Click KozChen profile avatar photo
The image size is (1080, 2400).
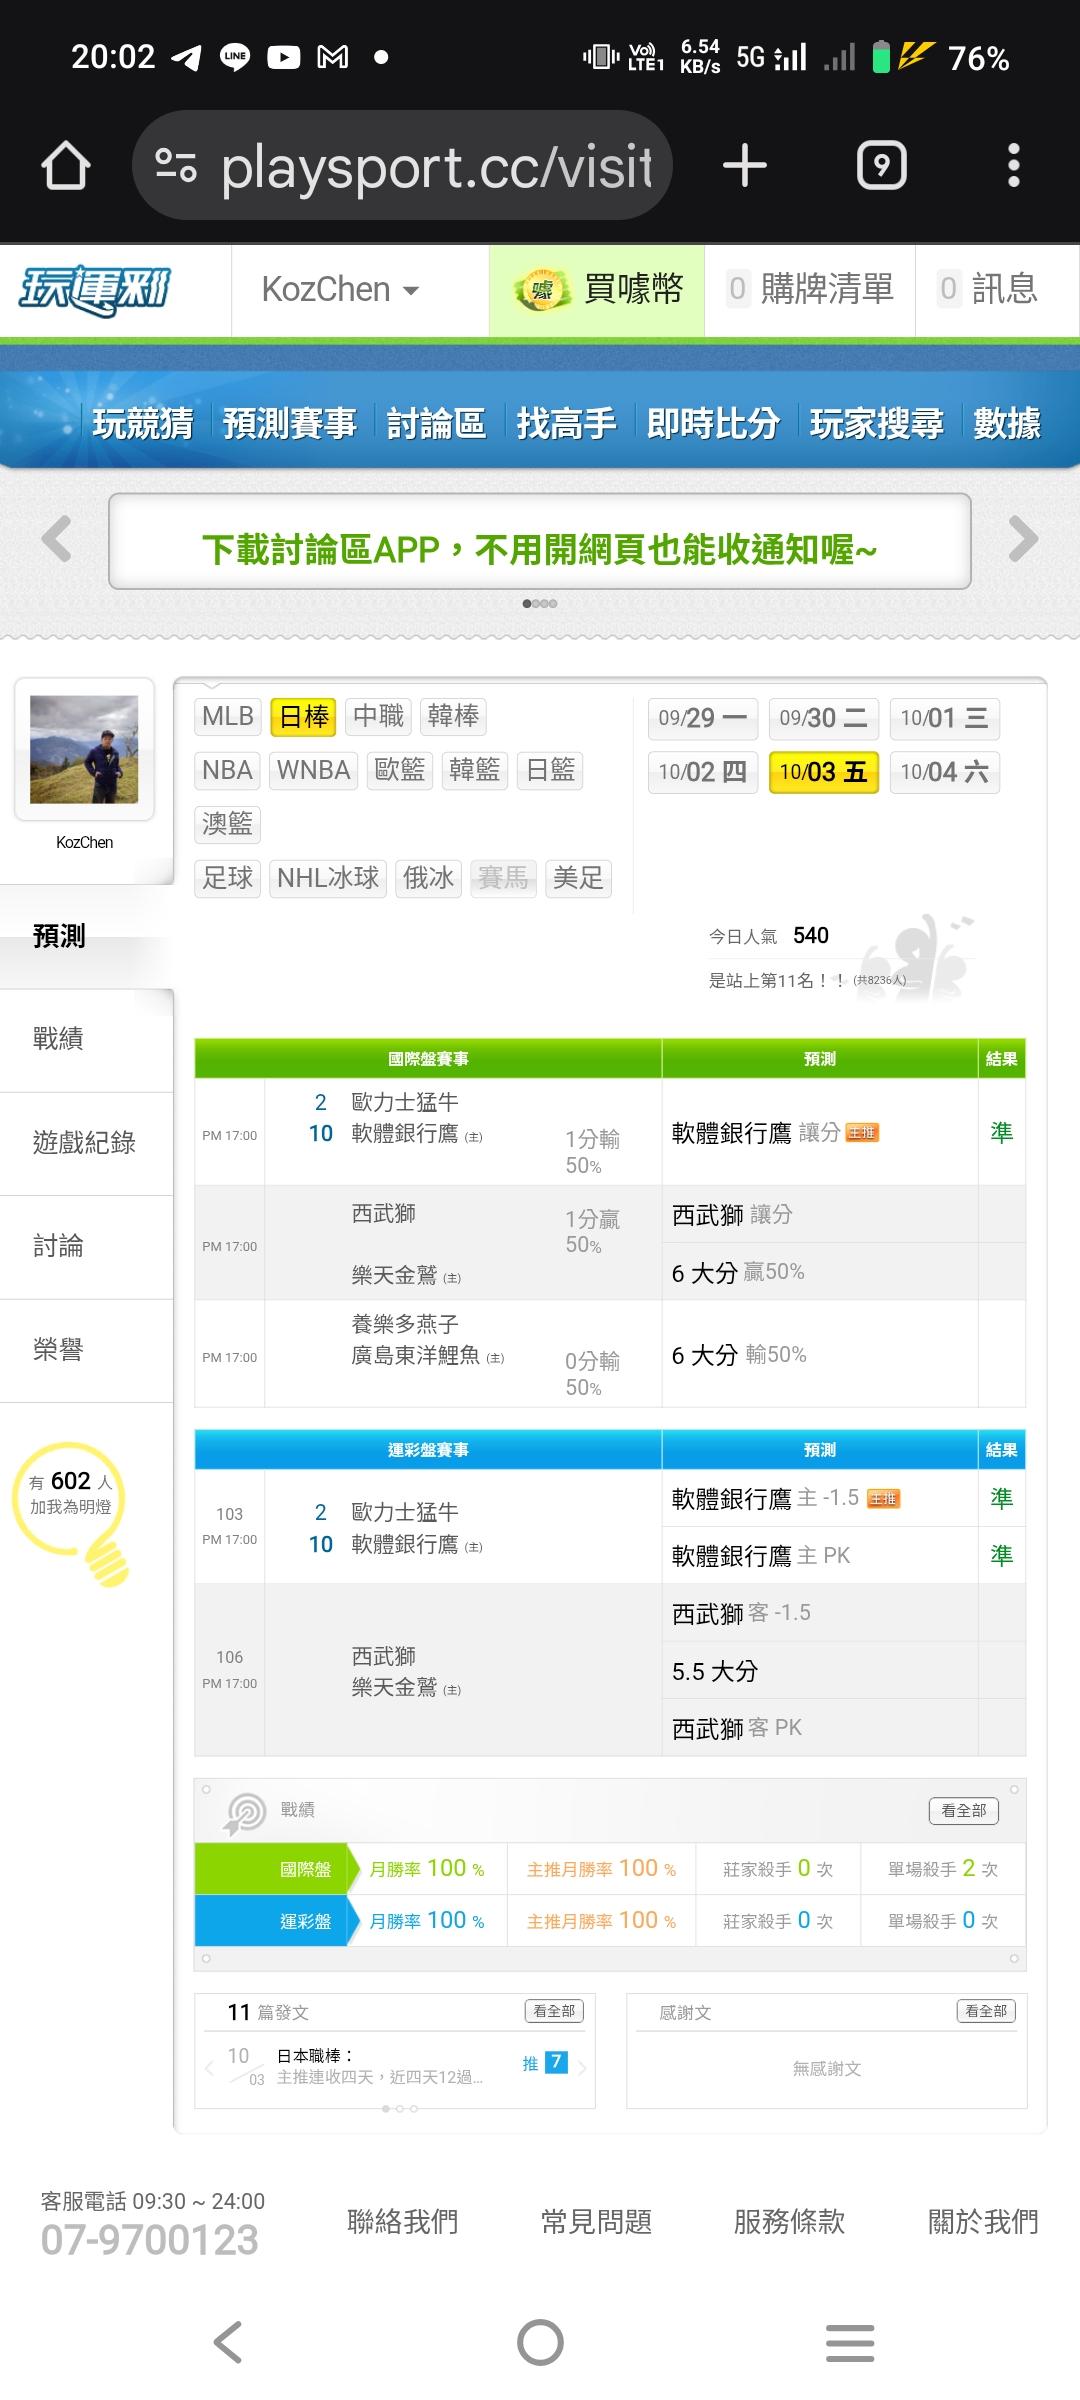click(x=84, y=749)
